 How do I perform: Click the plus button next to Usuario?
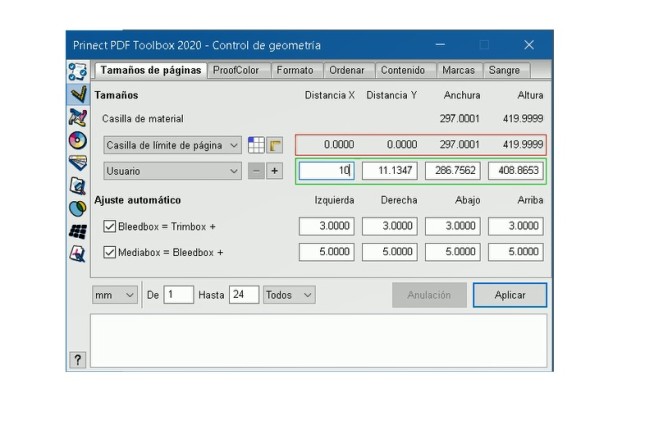(x=274, y=171)
